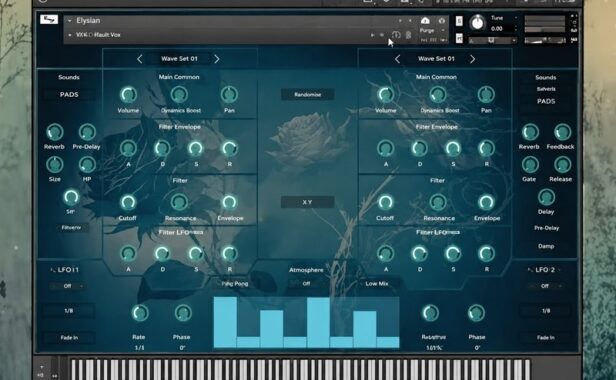Image resolution: width=616 pixels, height=380 pixels.
Task: Click the right layer Pan knob
Action: pos(486,95)
